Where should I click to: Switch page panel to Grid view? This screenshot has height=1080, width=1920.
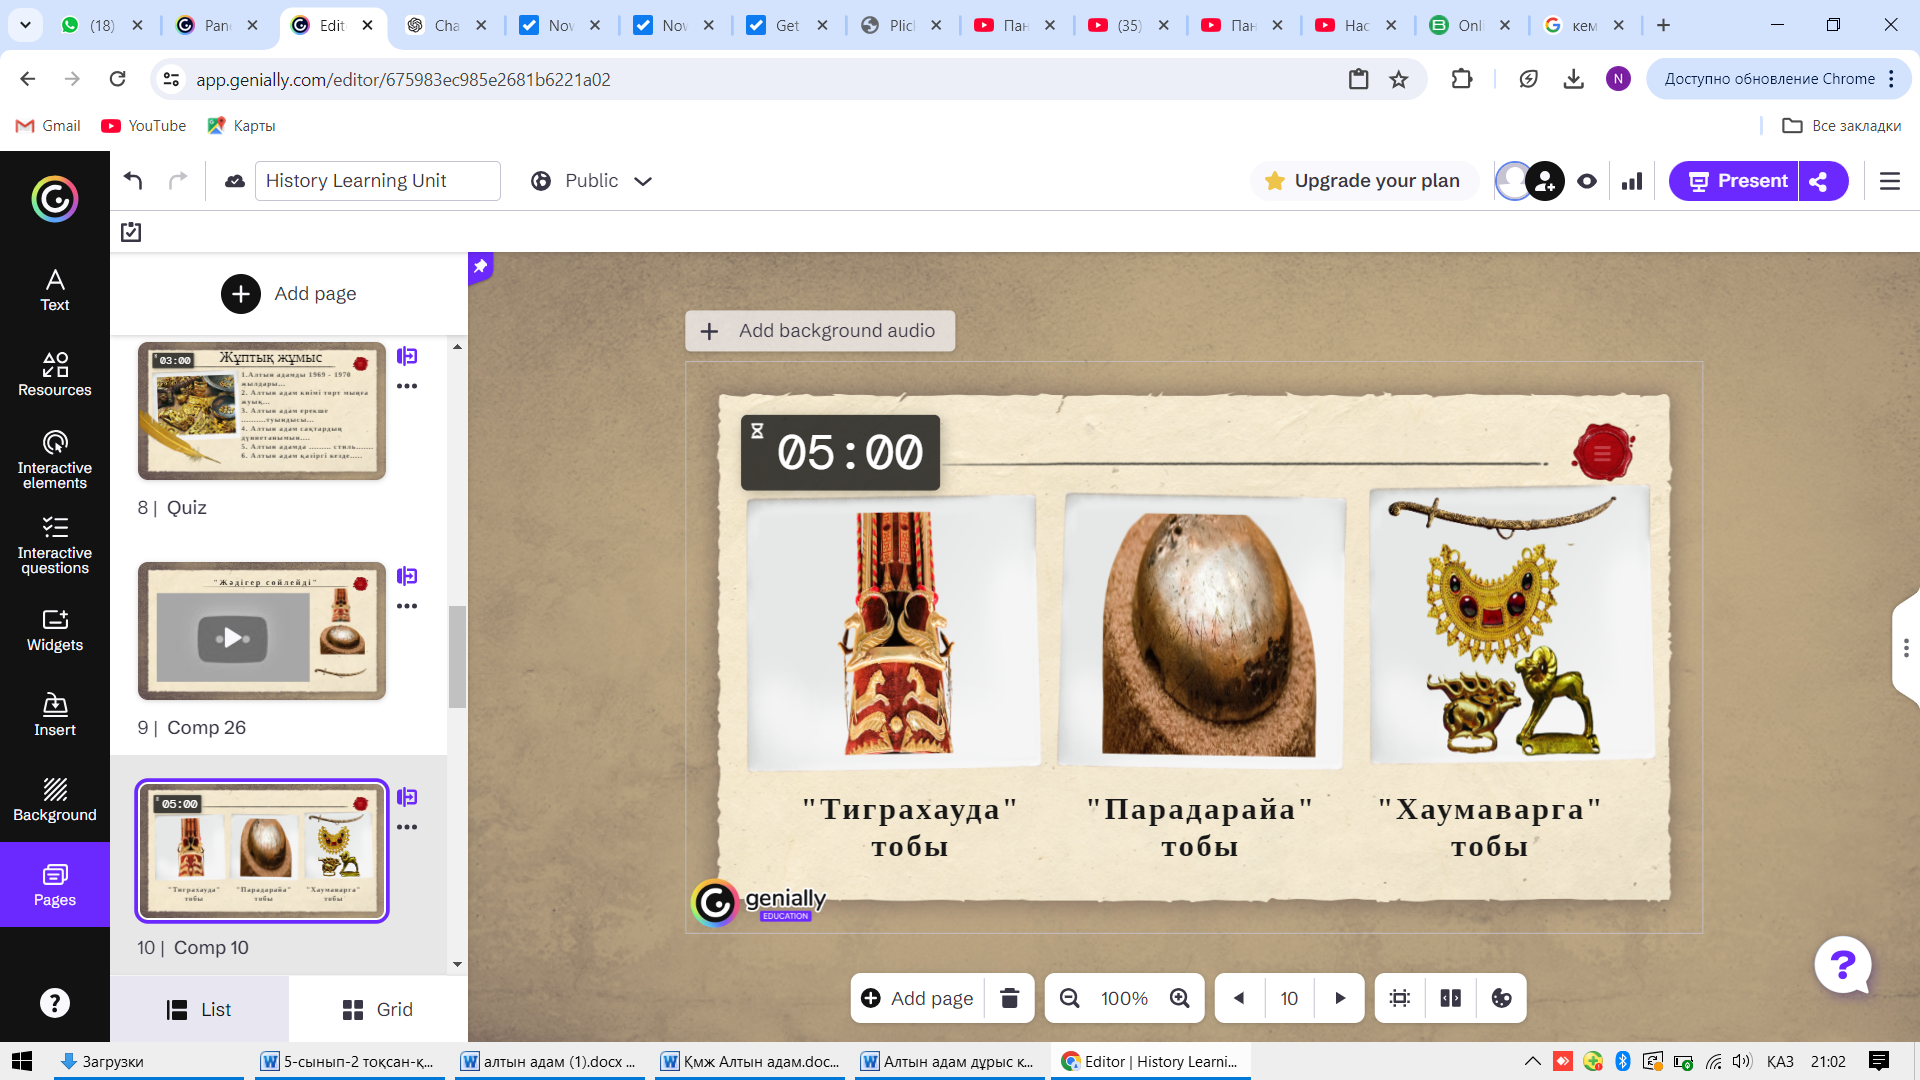[x=377, y=1009]
